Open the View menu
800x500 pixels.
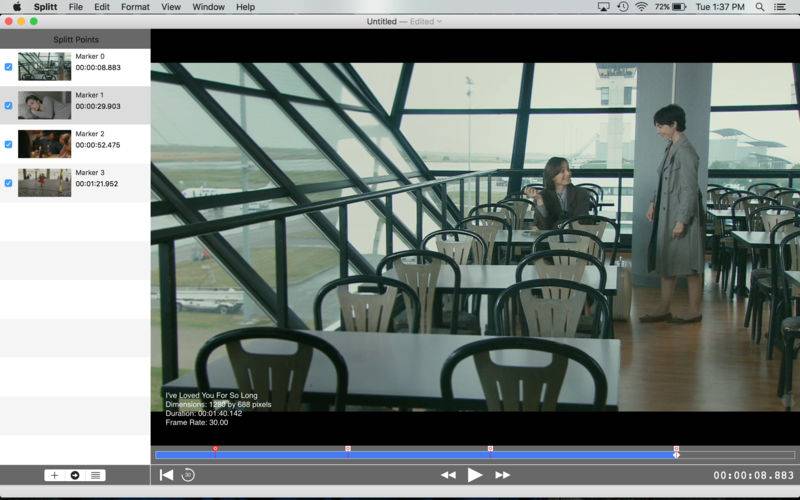171,7
